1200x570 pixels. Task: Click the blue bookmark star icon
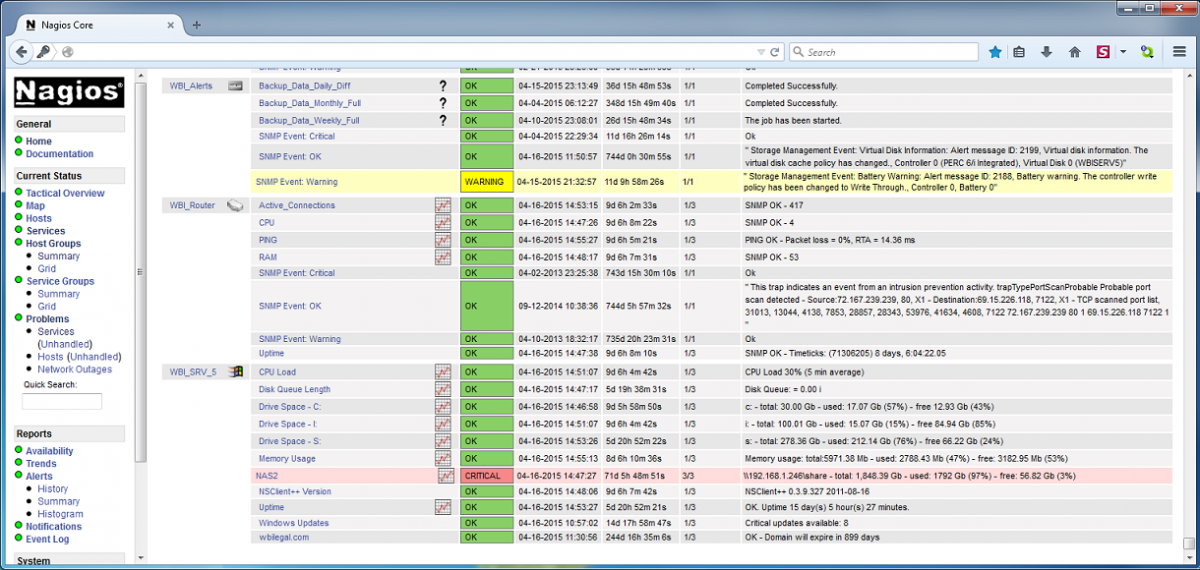(995, 52)
